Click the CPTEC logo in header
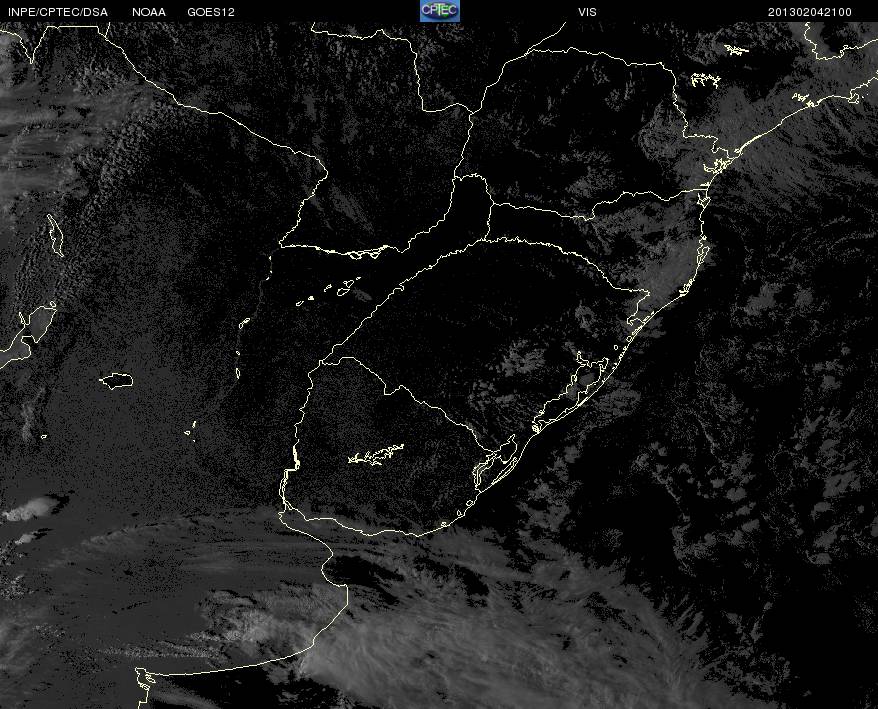 [440, 11]
